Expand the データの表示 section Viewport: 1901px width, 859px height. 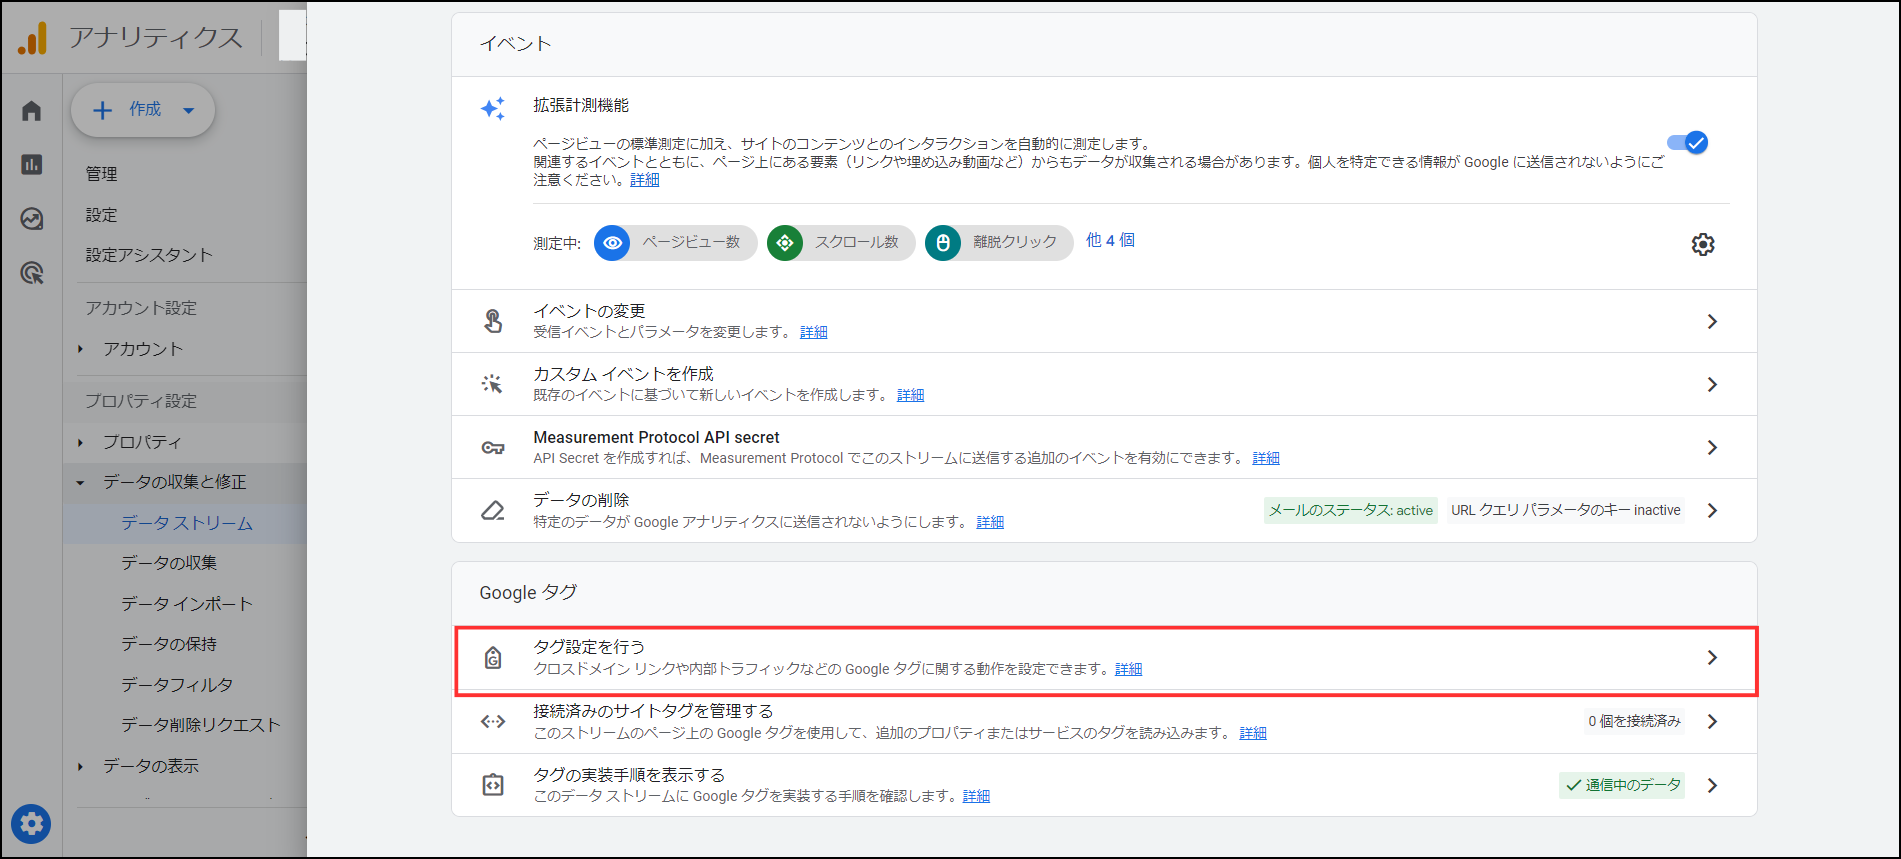[x=81, y=766]
